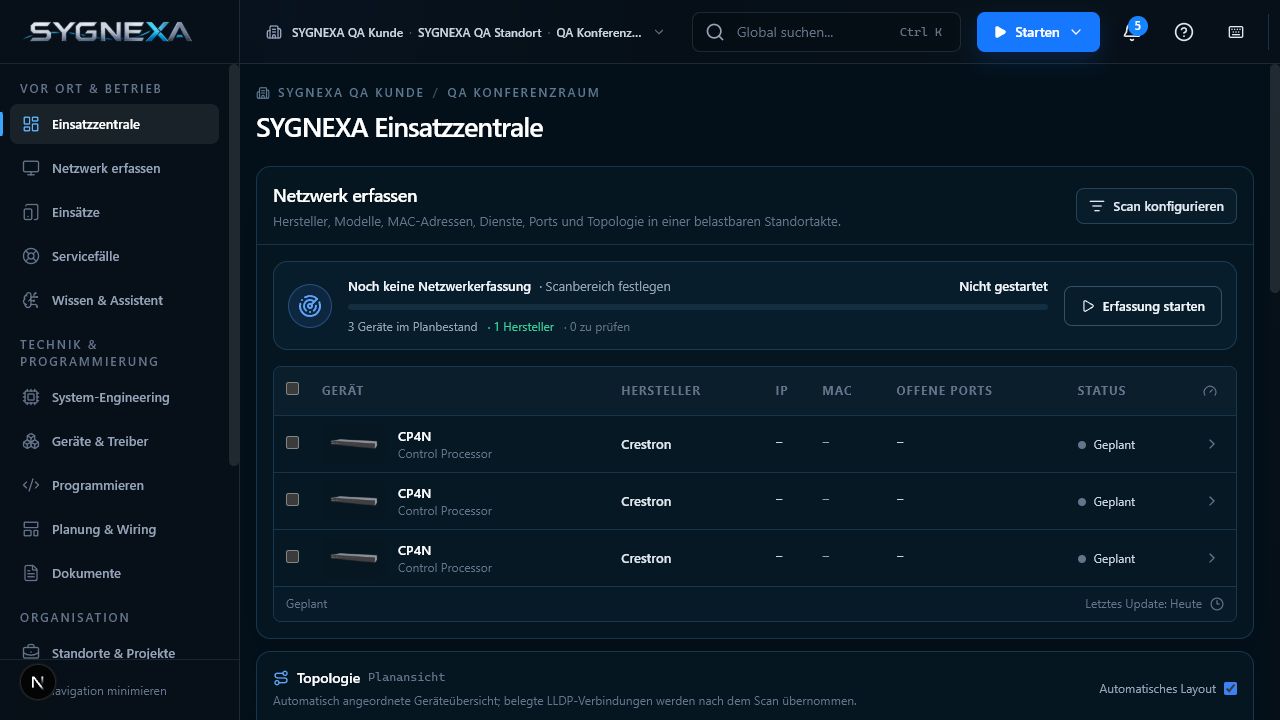The width and height of the screenshot is (1280, 720).
Task: Click Geplant status of third row
Action: pyautogui.click(x=1107, y=558)
